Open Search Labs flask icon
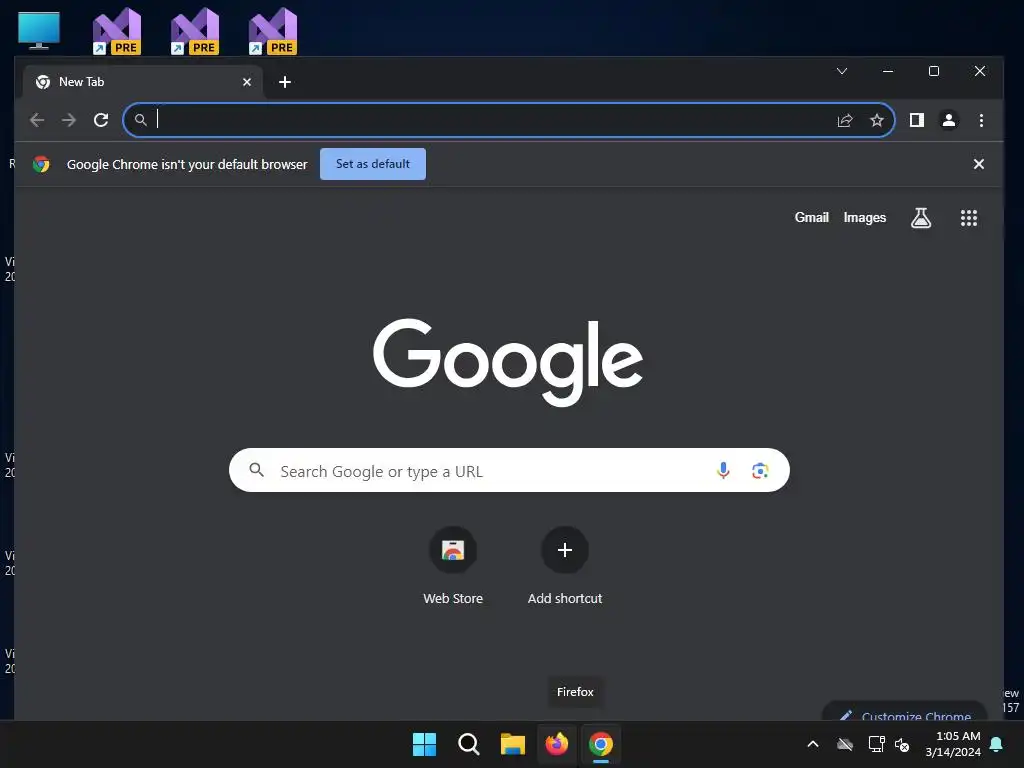This screenshot has height=768, width=1024. 921,218
